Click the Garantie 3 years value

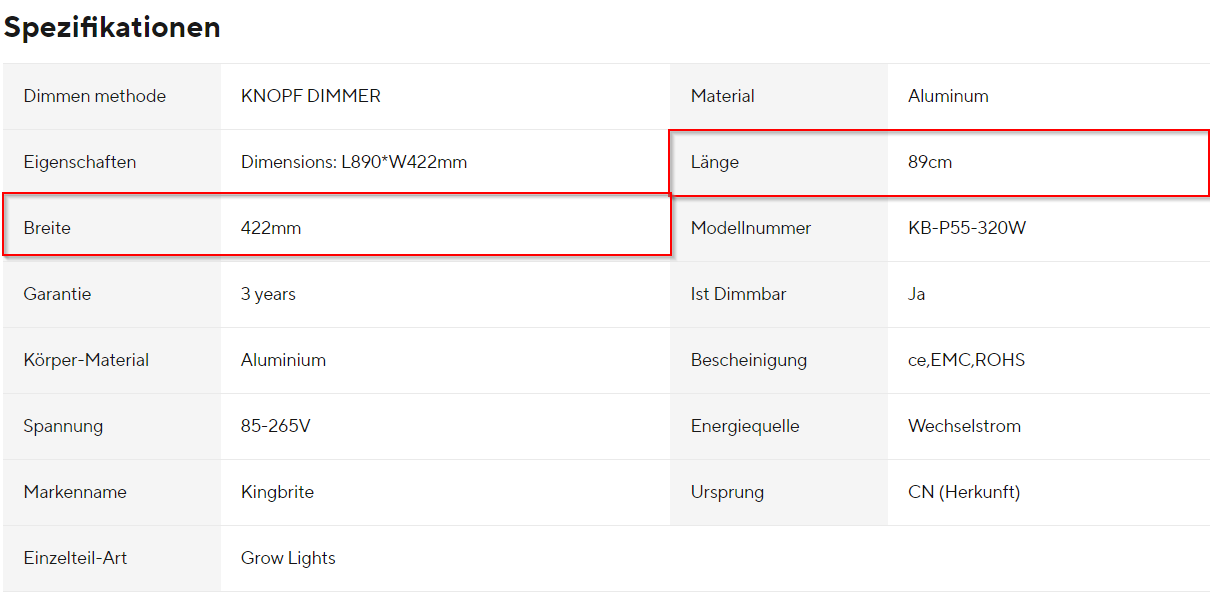(x=268, y=294)
